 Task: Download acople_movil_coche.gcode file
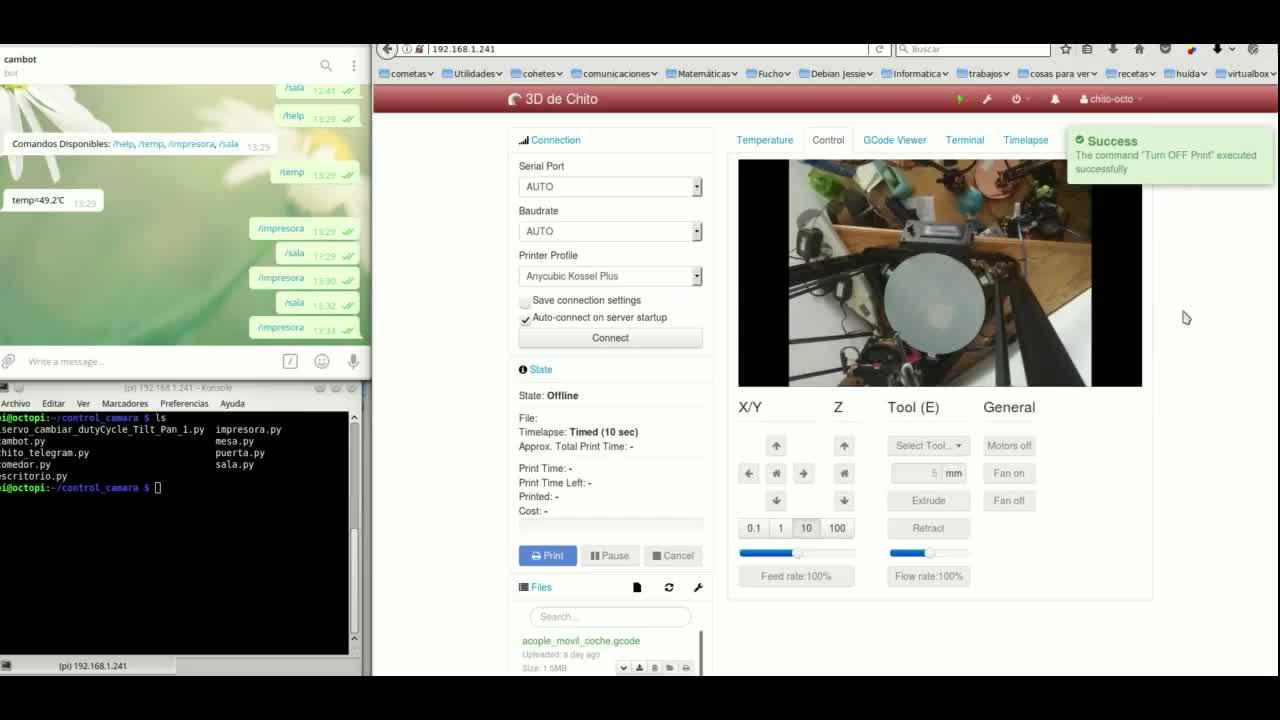coord(640,668)
